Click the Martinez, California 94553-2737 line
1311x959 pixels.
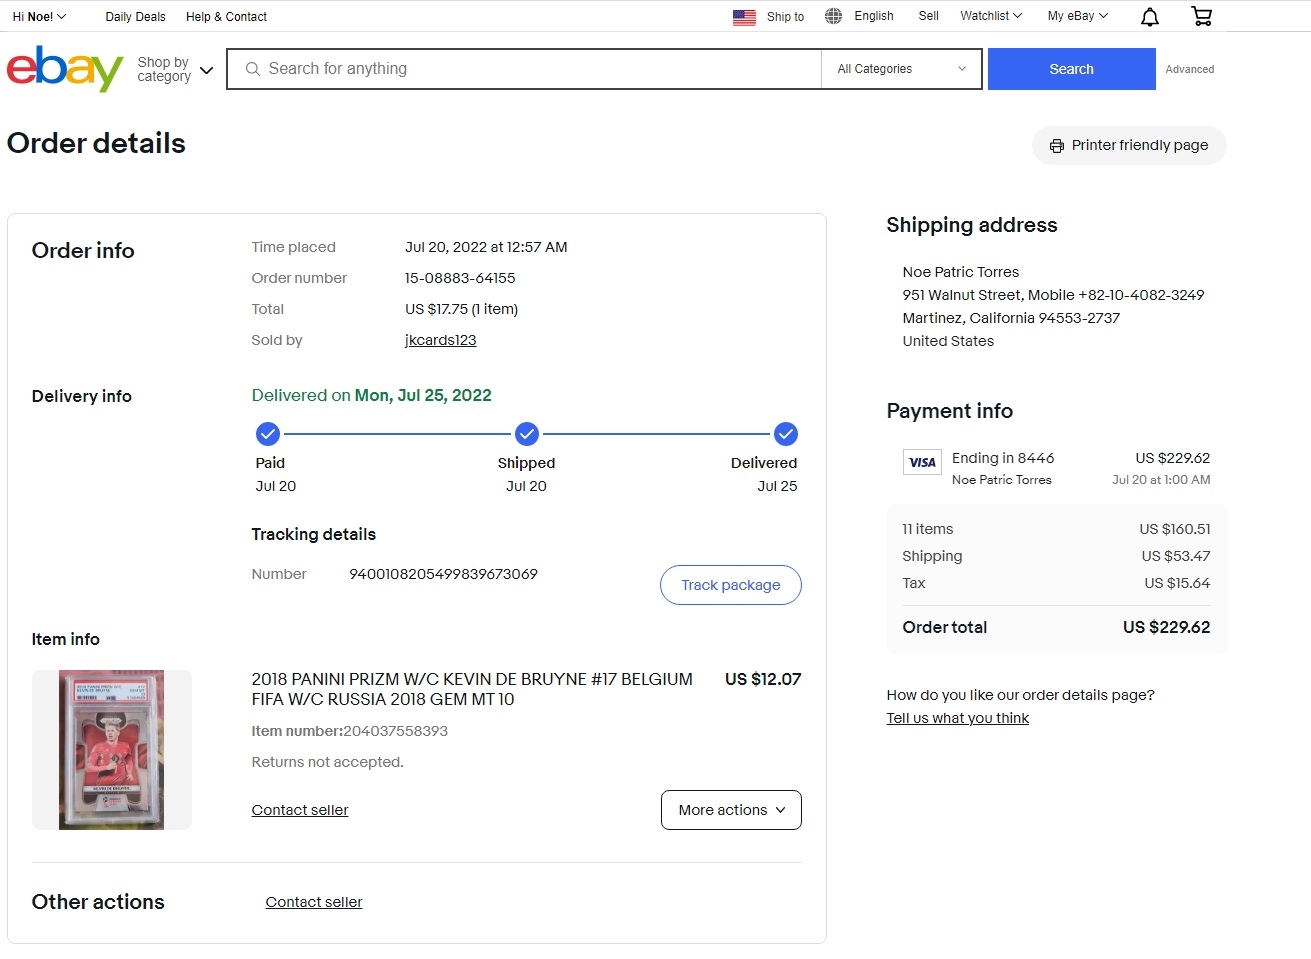(1011, 318)
